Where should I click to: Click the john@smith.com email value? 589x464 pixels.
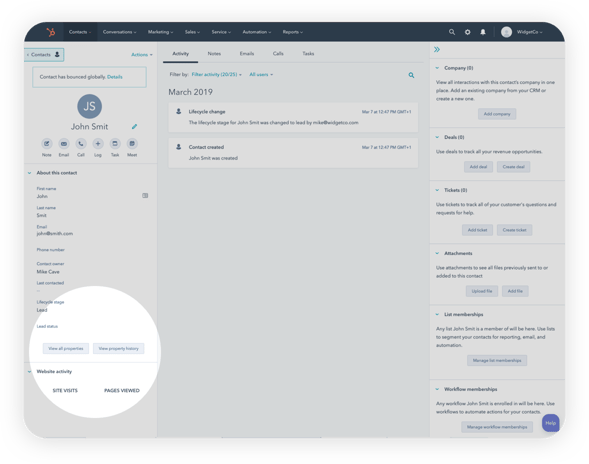[55, 234]
